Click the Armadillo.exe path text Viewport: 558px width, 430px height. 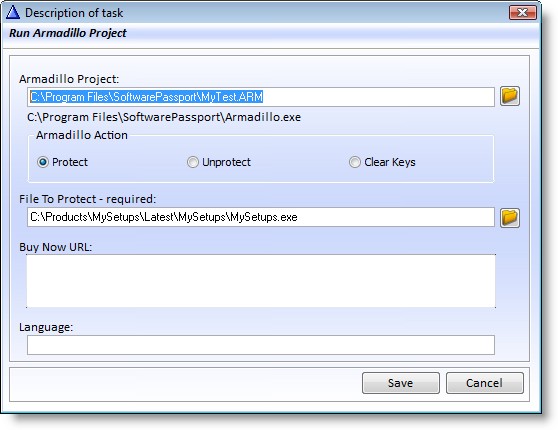click(x=164, y=117)
